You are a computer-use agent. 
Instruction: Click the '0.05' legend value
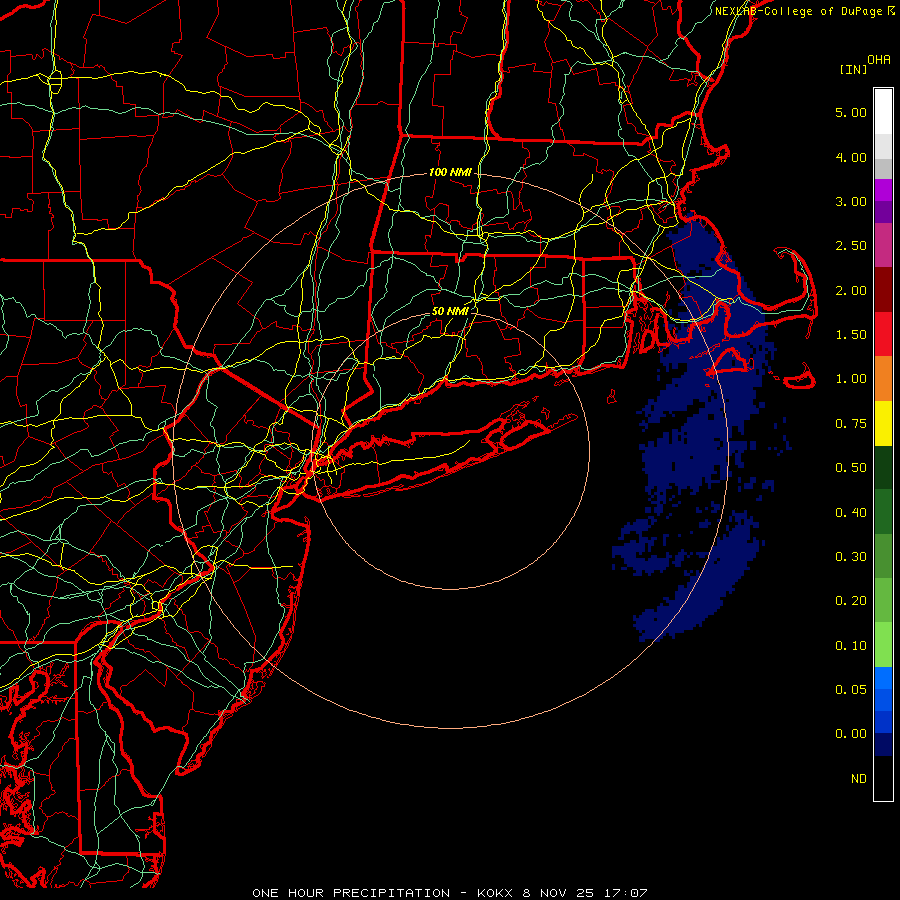(851, 690)
